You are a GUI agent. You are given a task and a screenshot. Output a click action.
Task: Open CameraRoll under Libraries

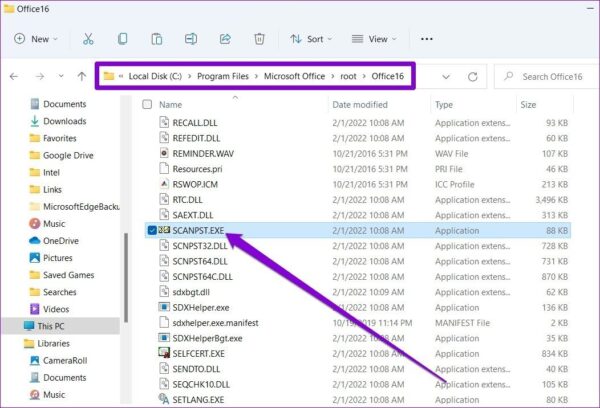coord(65,360)
